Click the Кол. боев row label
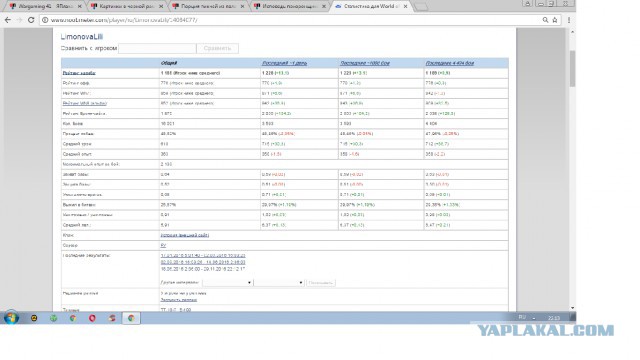This screenshot has height=360, width=640. tap(73, 124)
